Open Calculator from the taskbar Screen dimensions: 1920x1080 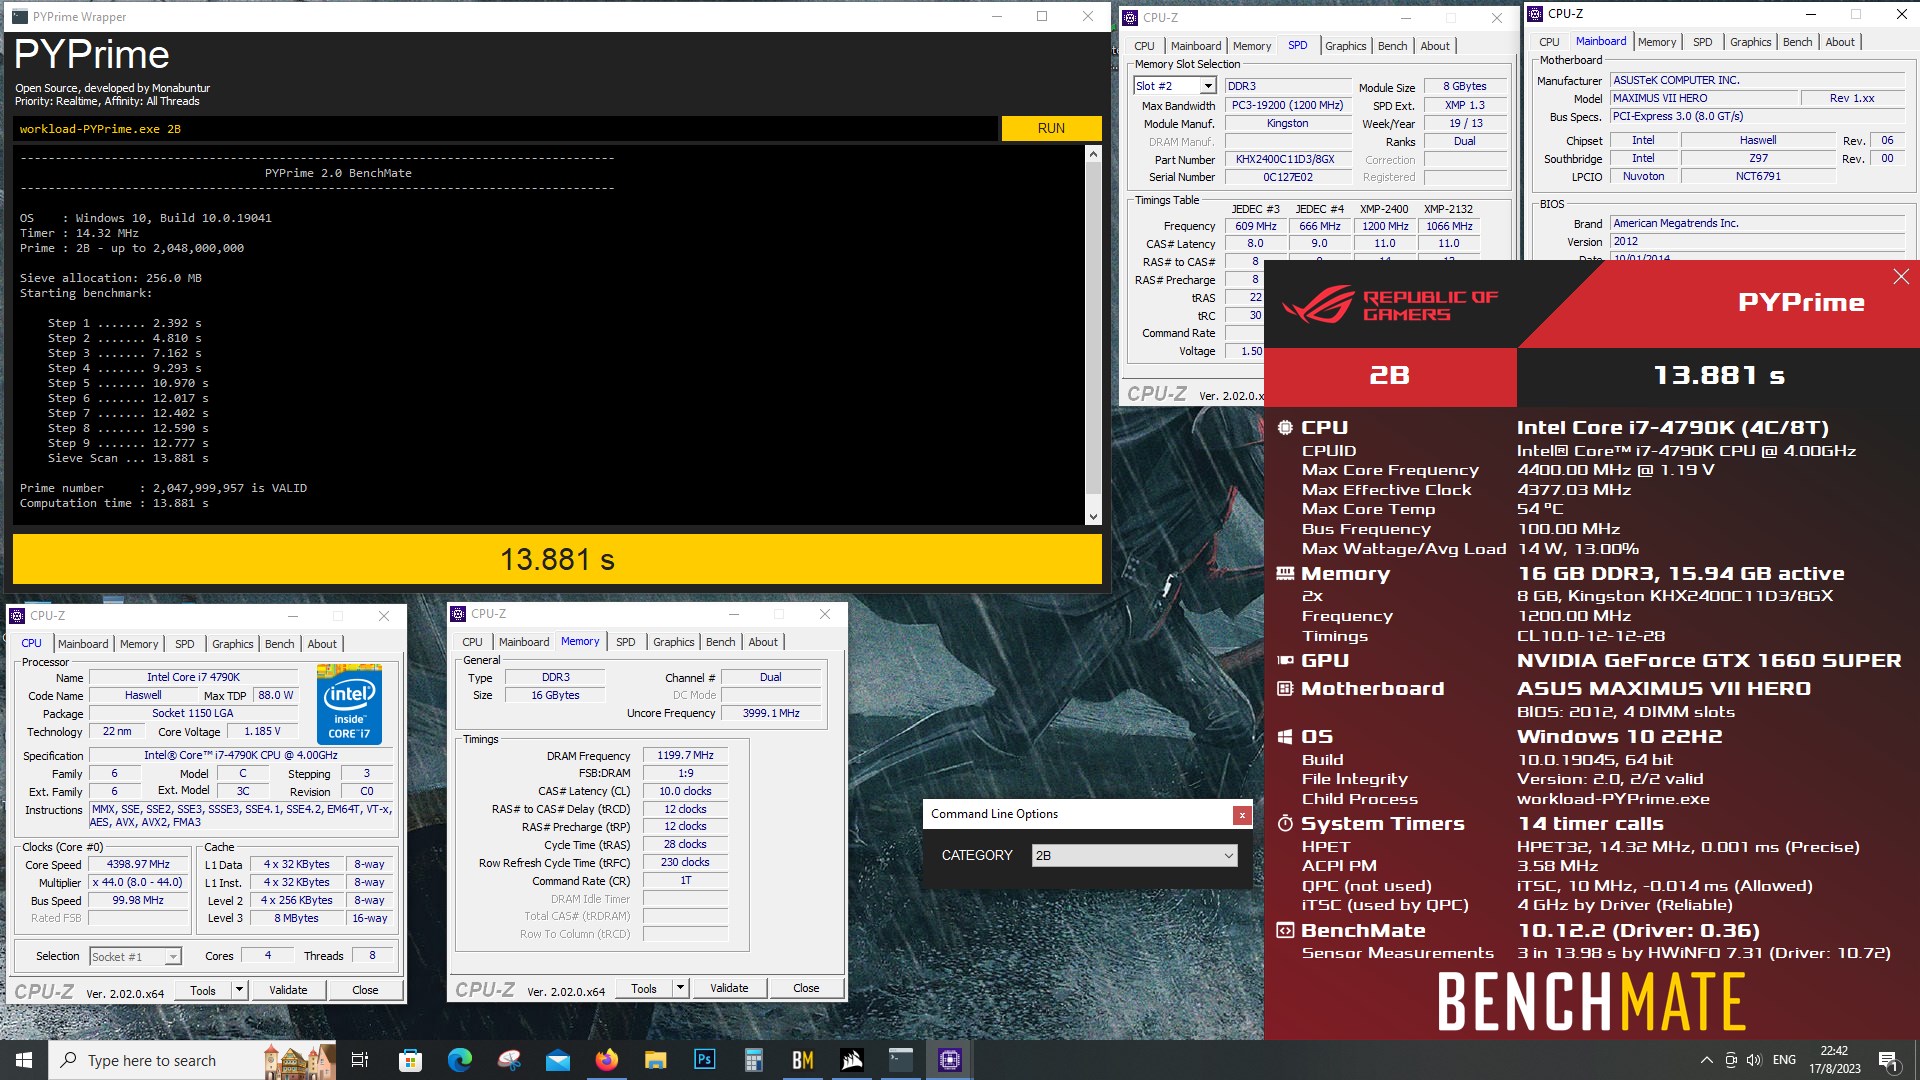(754, 1060)
